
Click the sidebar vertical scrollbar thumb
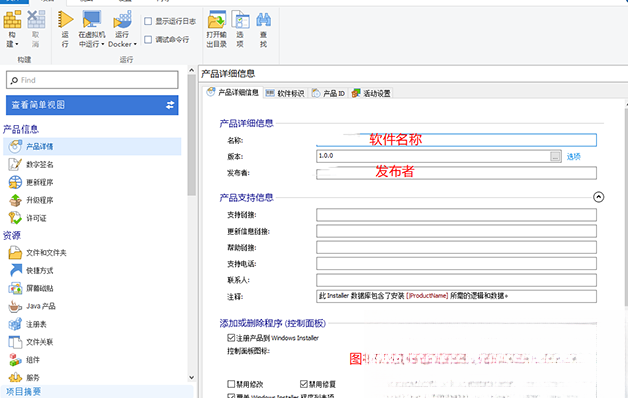pos(191,135)
